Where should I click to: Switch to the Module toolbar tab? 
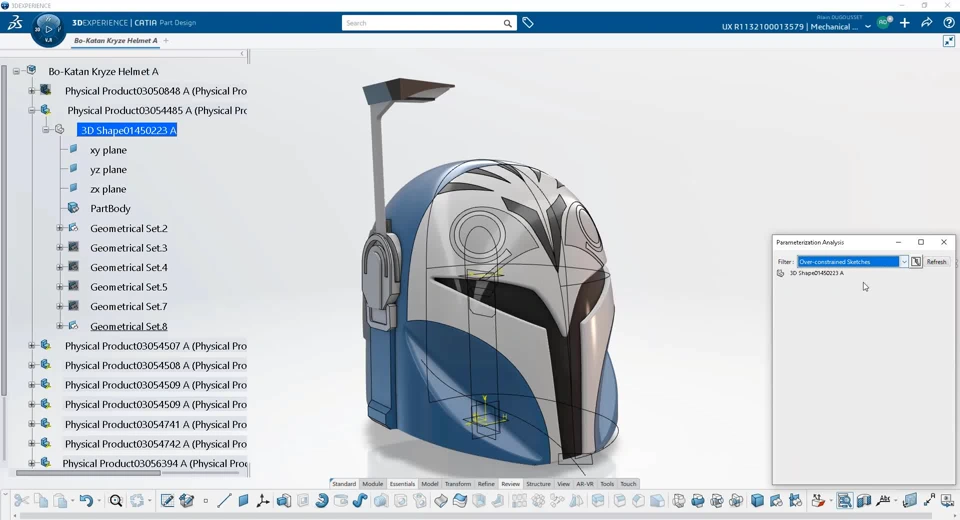[x=372, y=484]
